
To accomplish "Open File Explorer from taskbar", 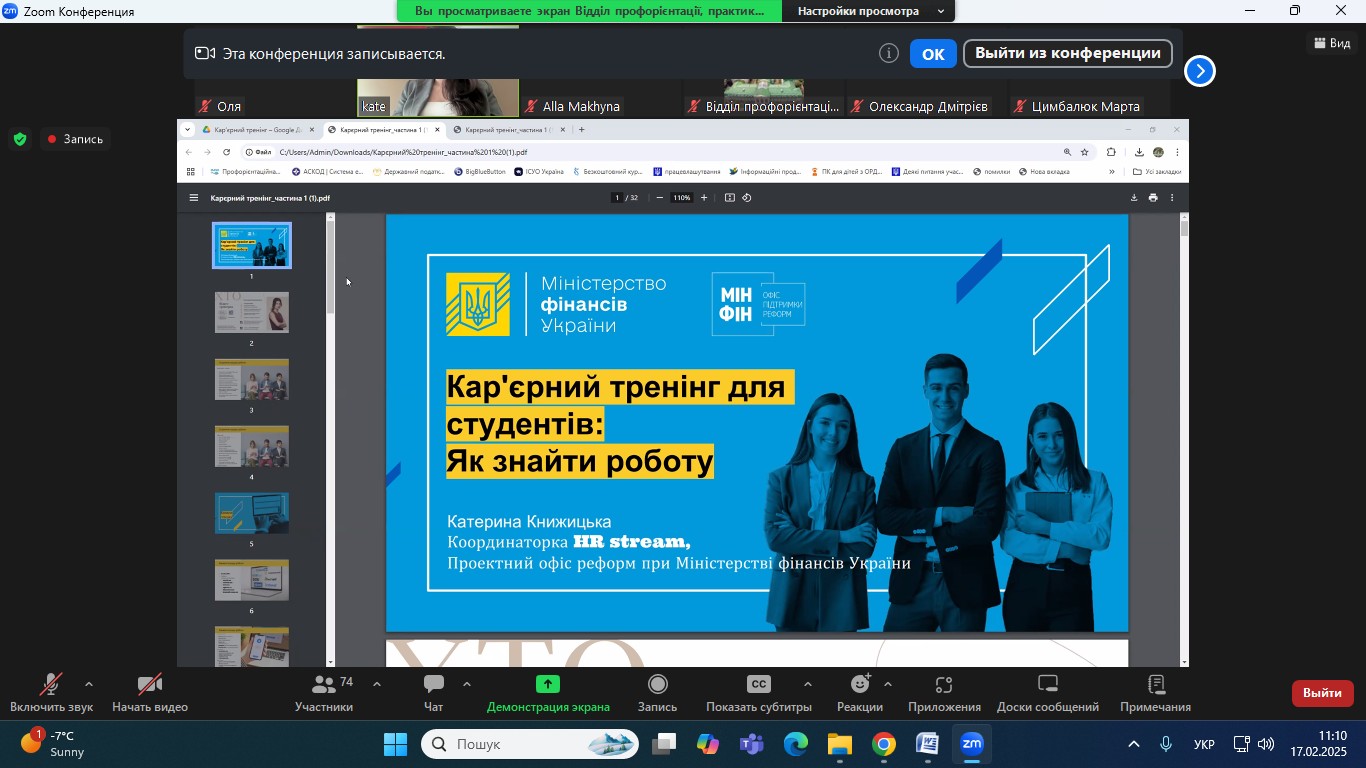I will [840, 744].
